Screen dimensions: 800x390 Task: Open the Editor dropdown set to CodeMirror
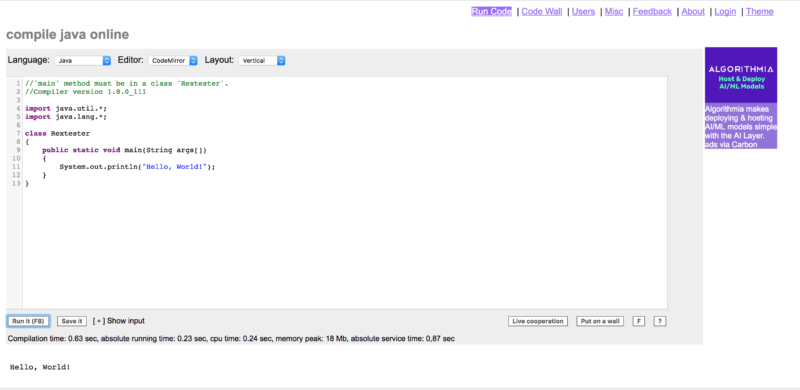coord(173,60)
